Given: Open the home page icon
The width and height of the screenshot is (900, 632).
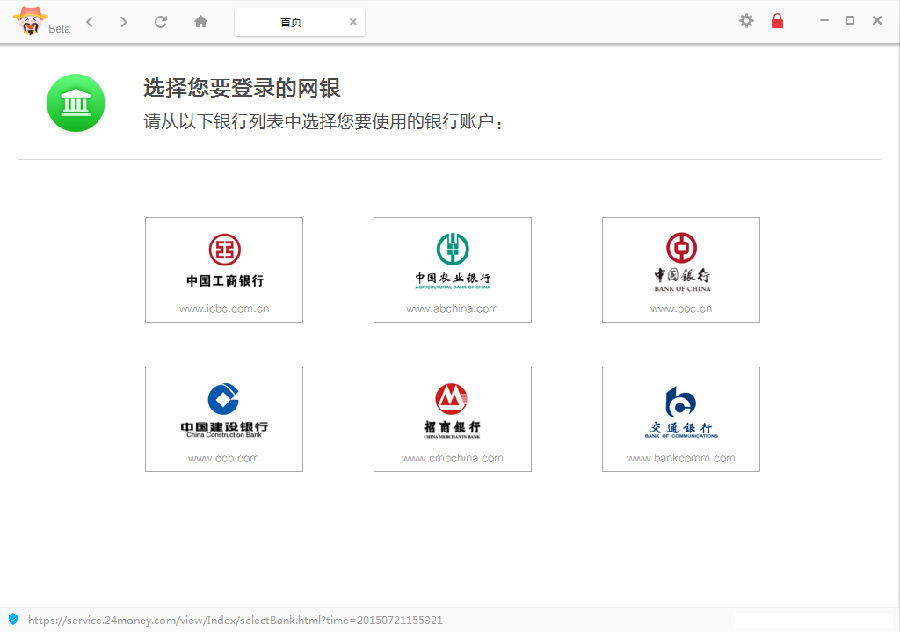Looking at the screenshot, I should [200, 22].
